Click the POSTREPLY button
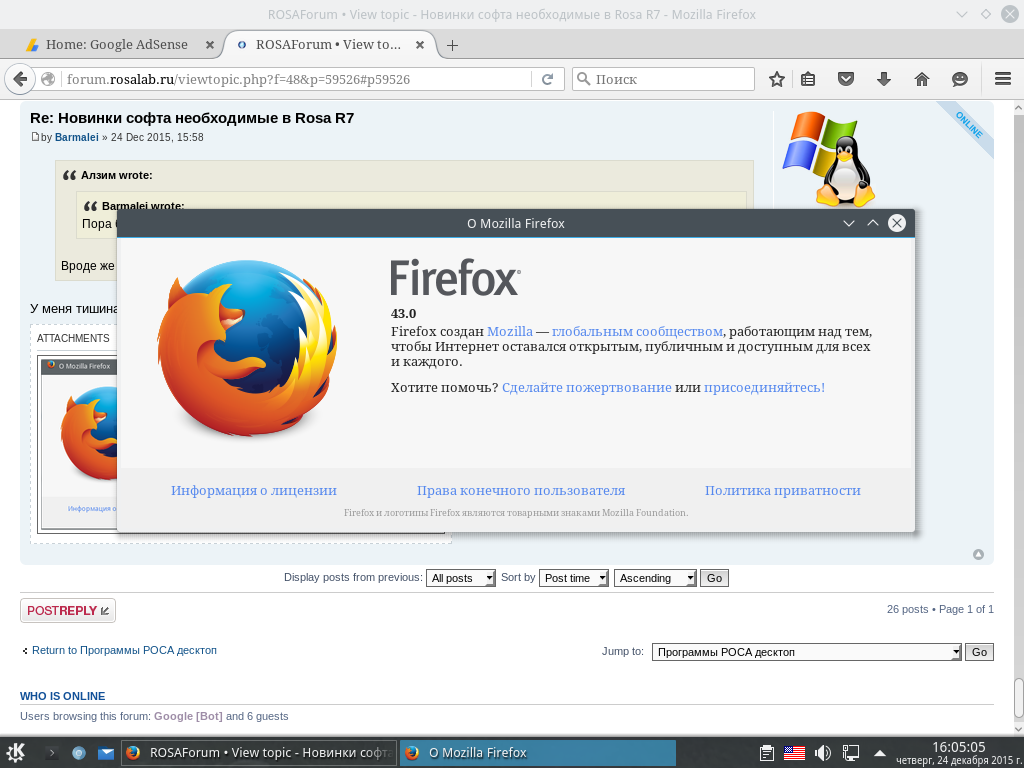 [x=68, y=611]
